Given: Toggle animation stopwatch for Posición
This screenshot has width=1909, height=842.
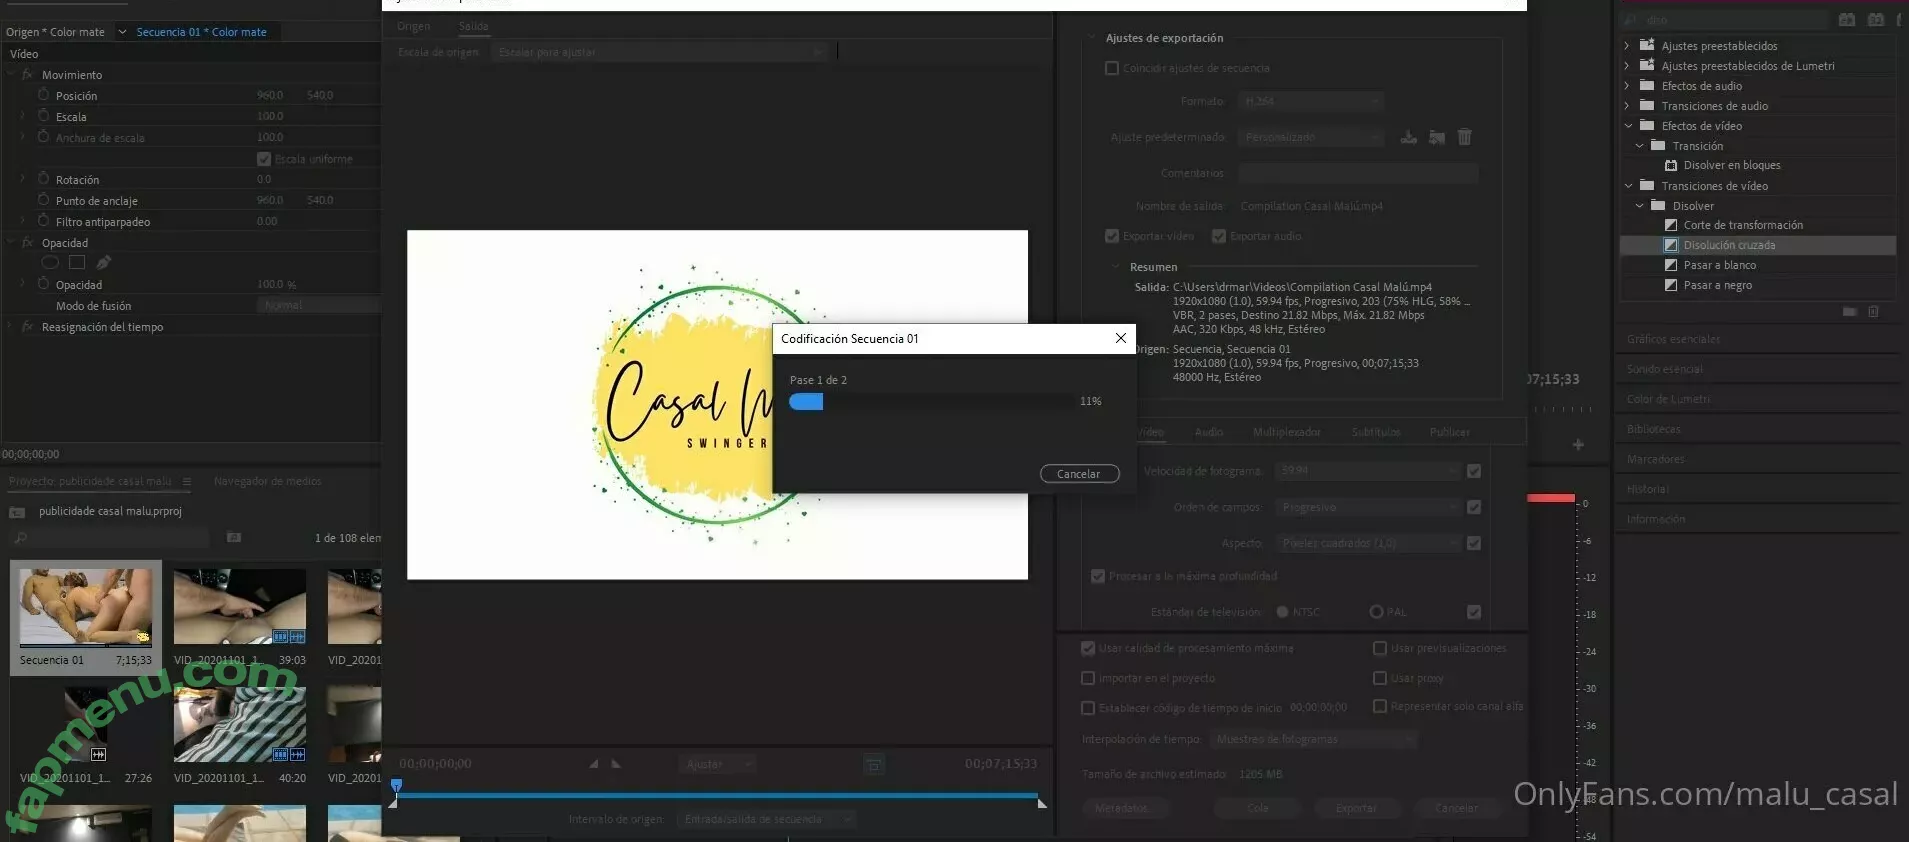Looking at the screenshot, I should pyautogui.click(x=43, y=95).
